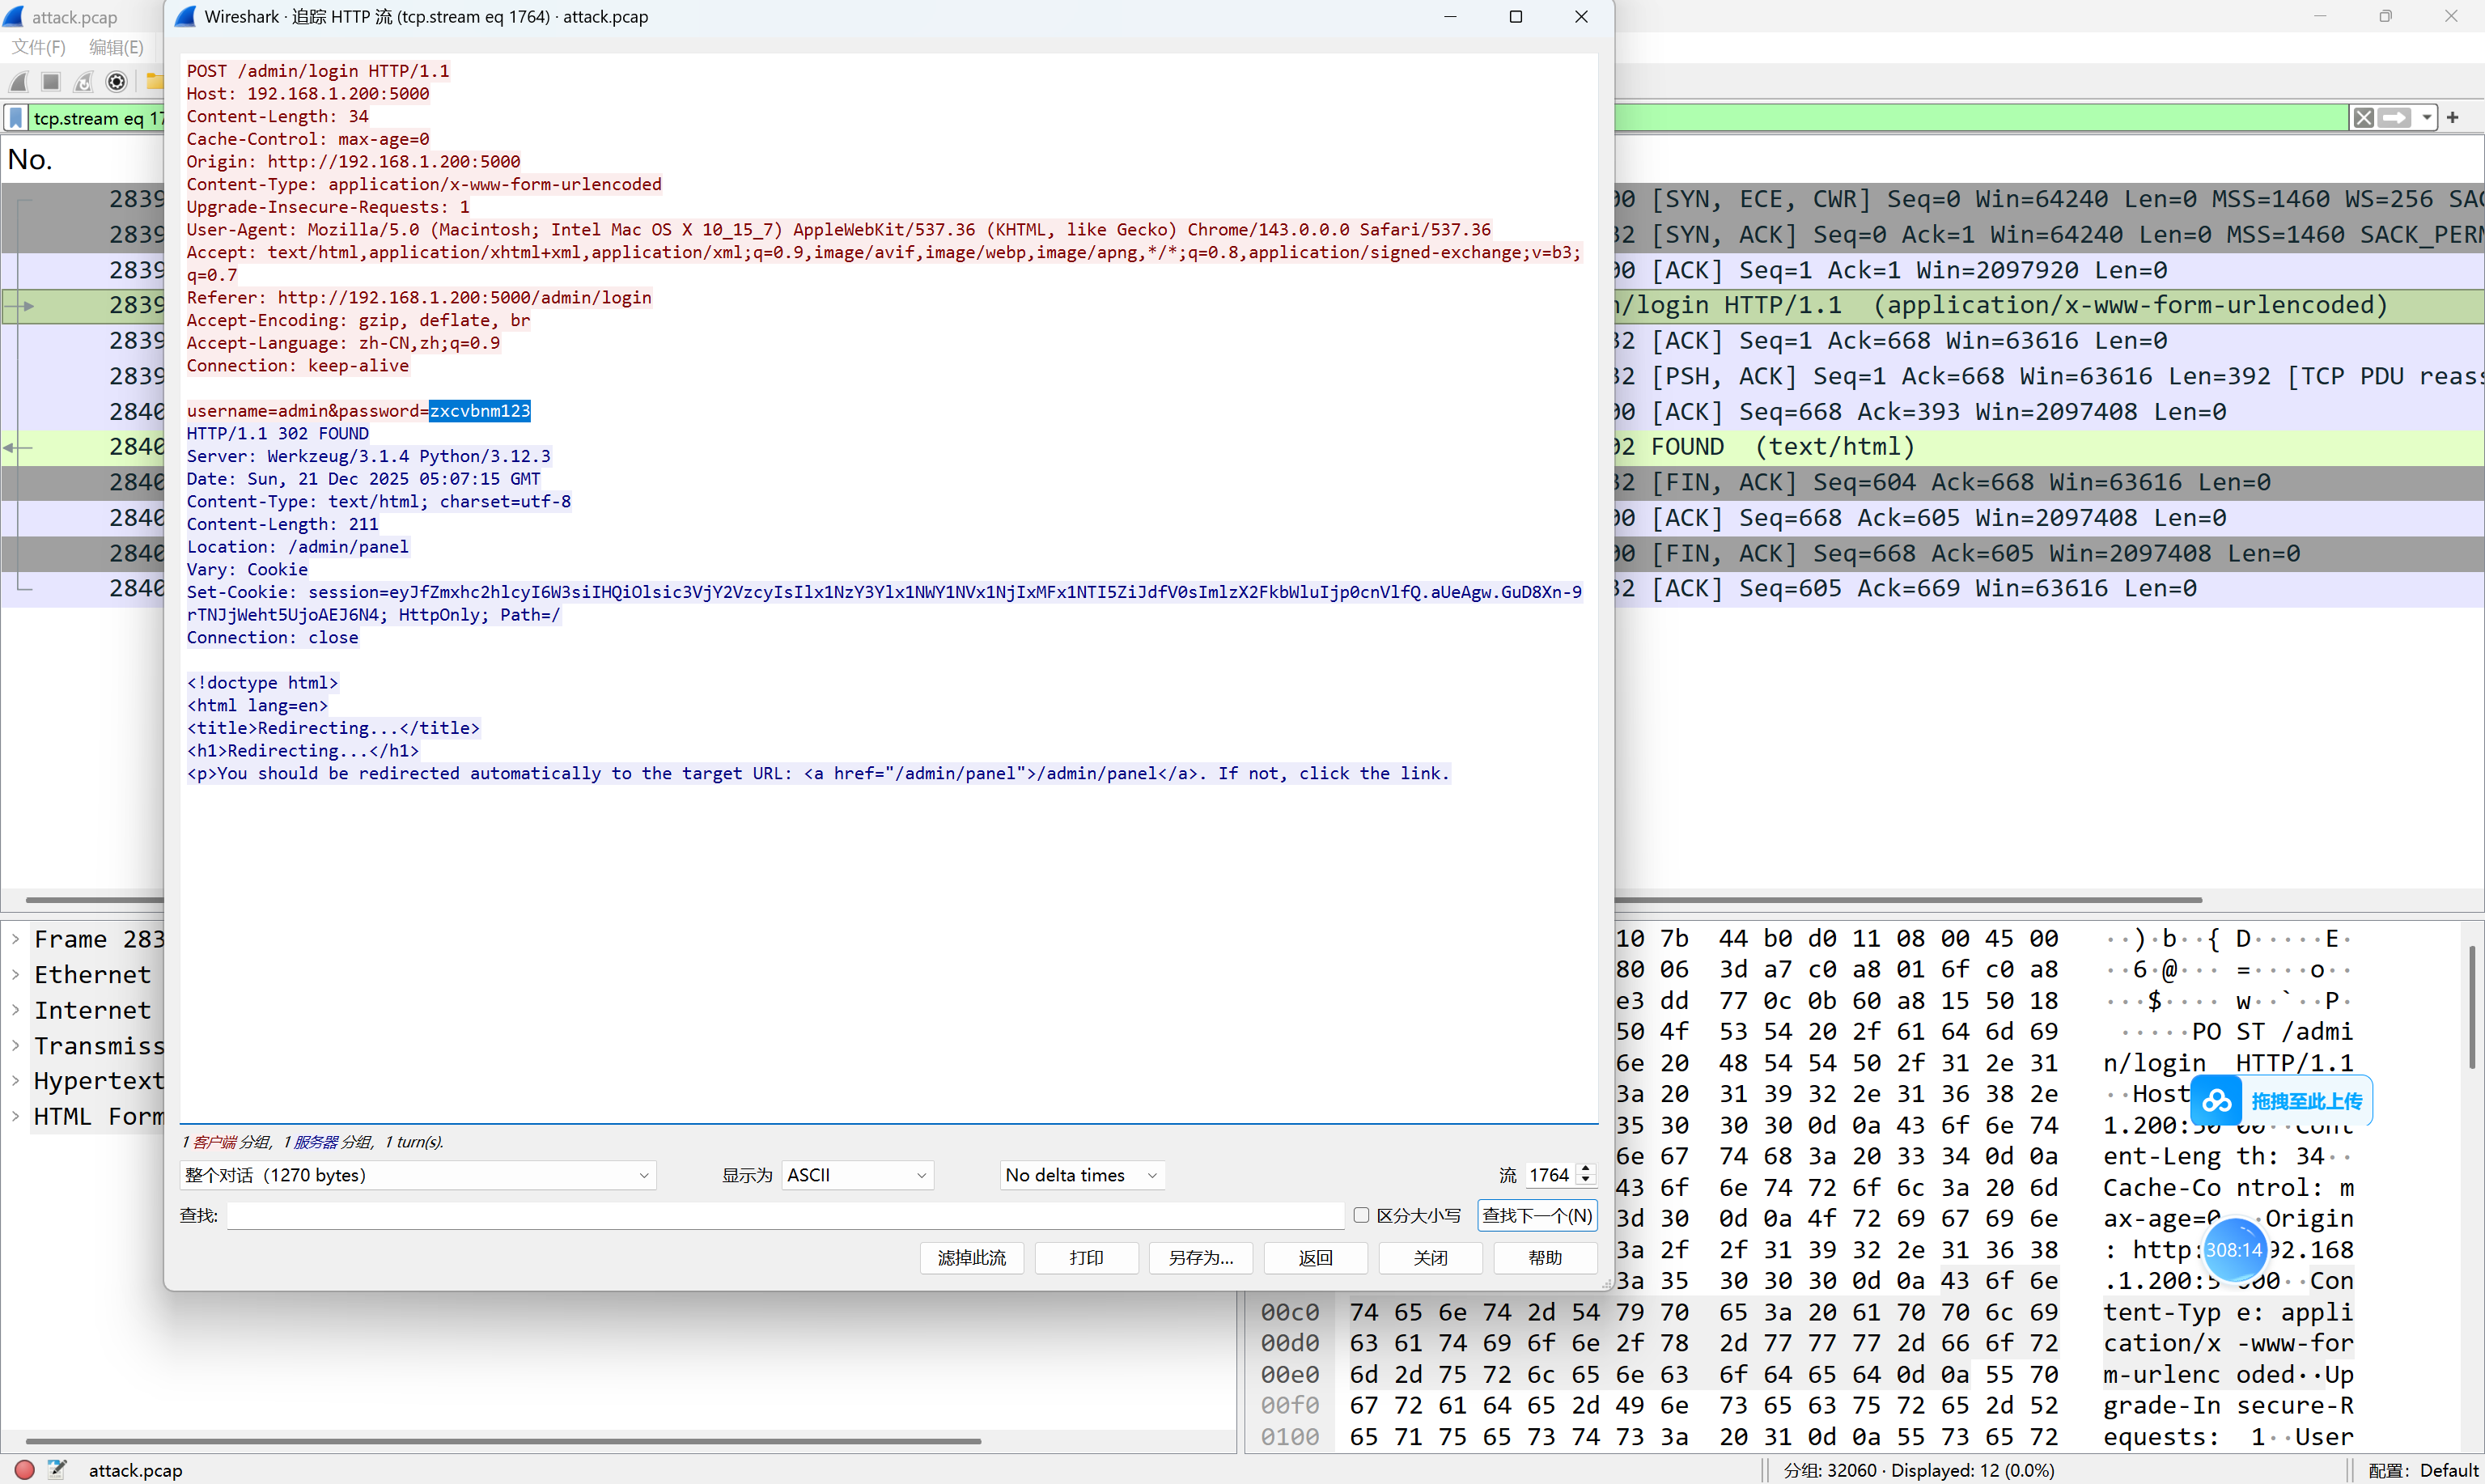Screen dimensions: 2485x1484
Task: Click Wireshark fin icon of attack.pcap main window
Action: 13,17
